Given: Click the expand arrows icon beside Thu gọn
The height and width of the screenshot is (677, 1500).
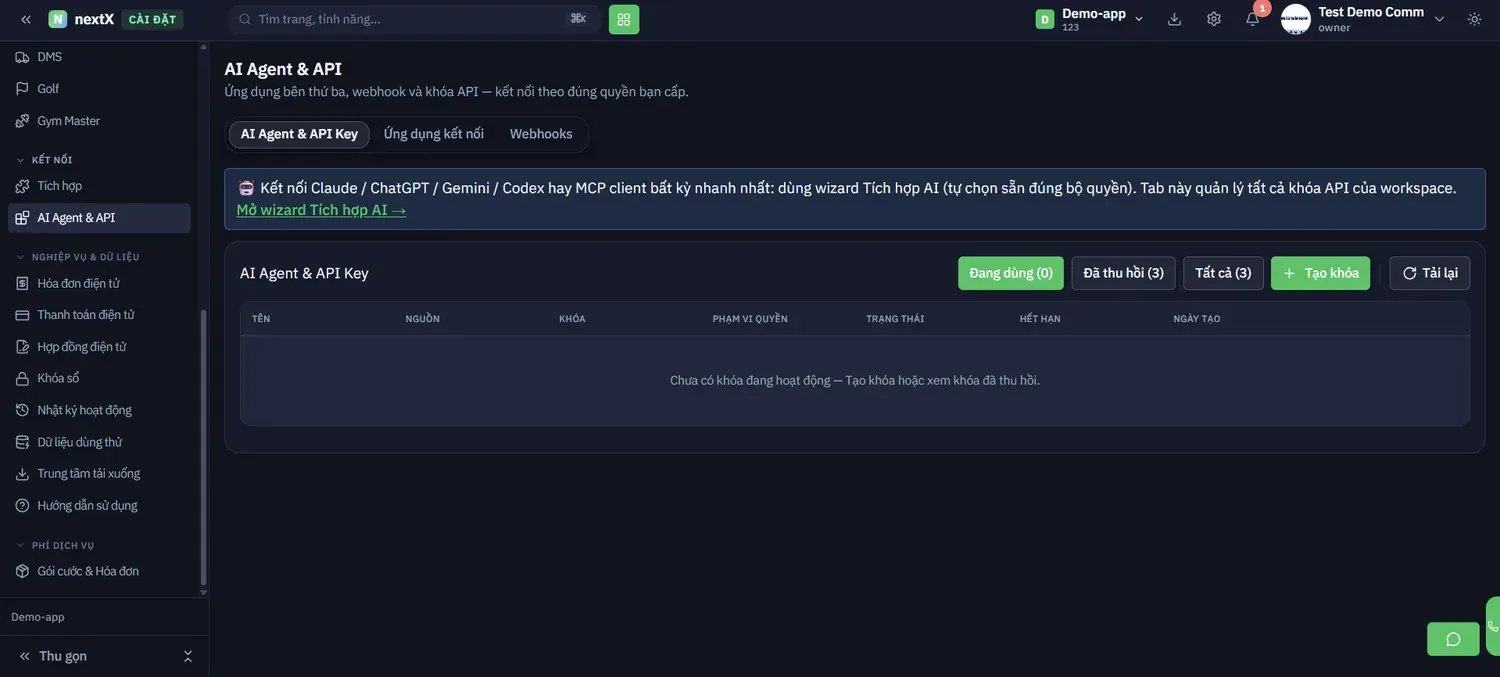Looking at the screenshot, I should (187, 656).
